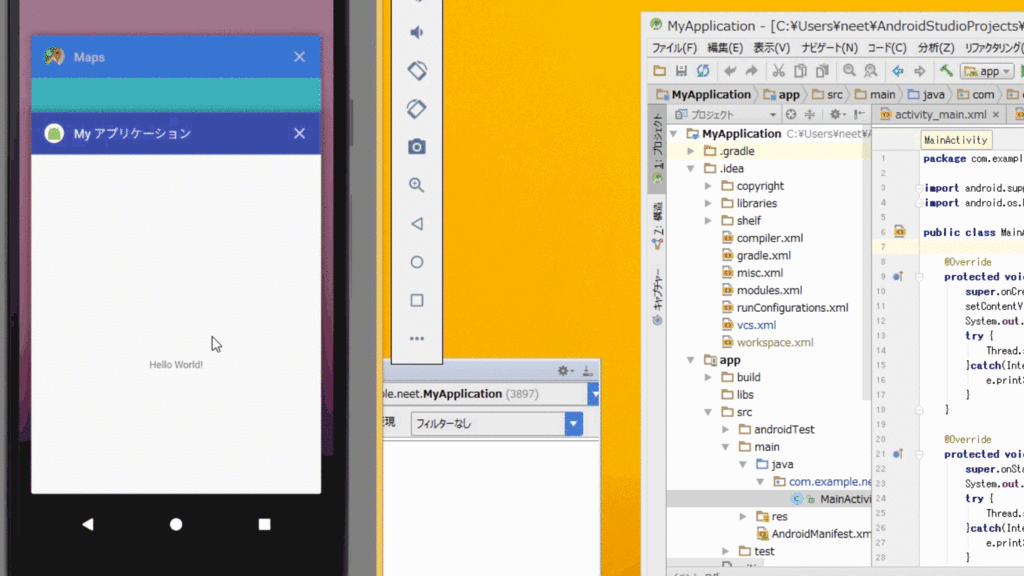
Task: Close the activity_main.xml tab
Action: pyautogui.click(x=996, y=114)
